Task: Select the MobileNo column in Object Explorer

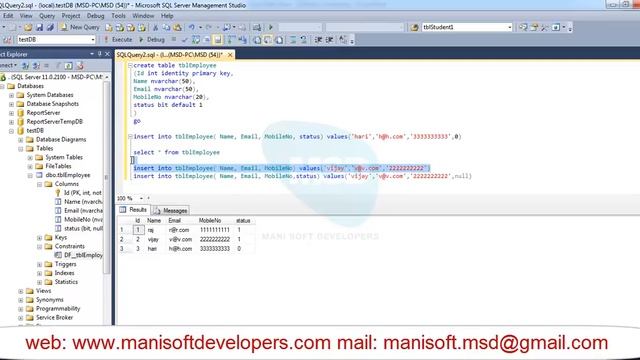Action: click(x=83, y=220)
